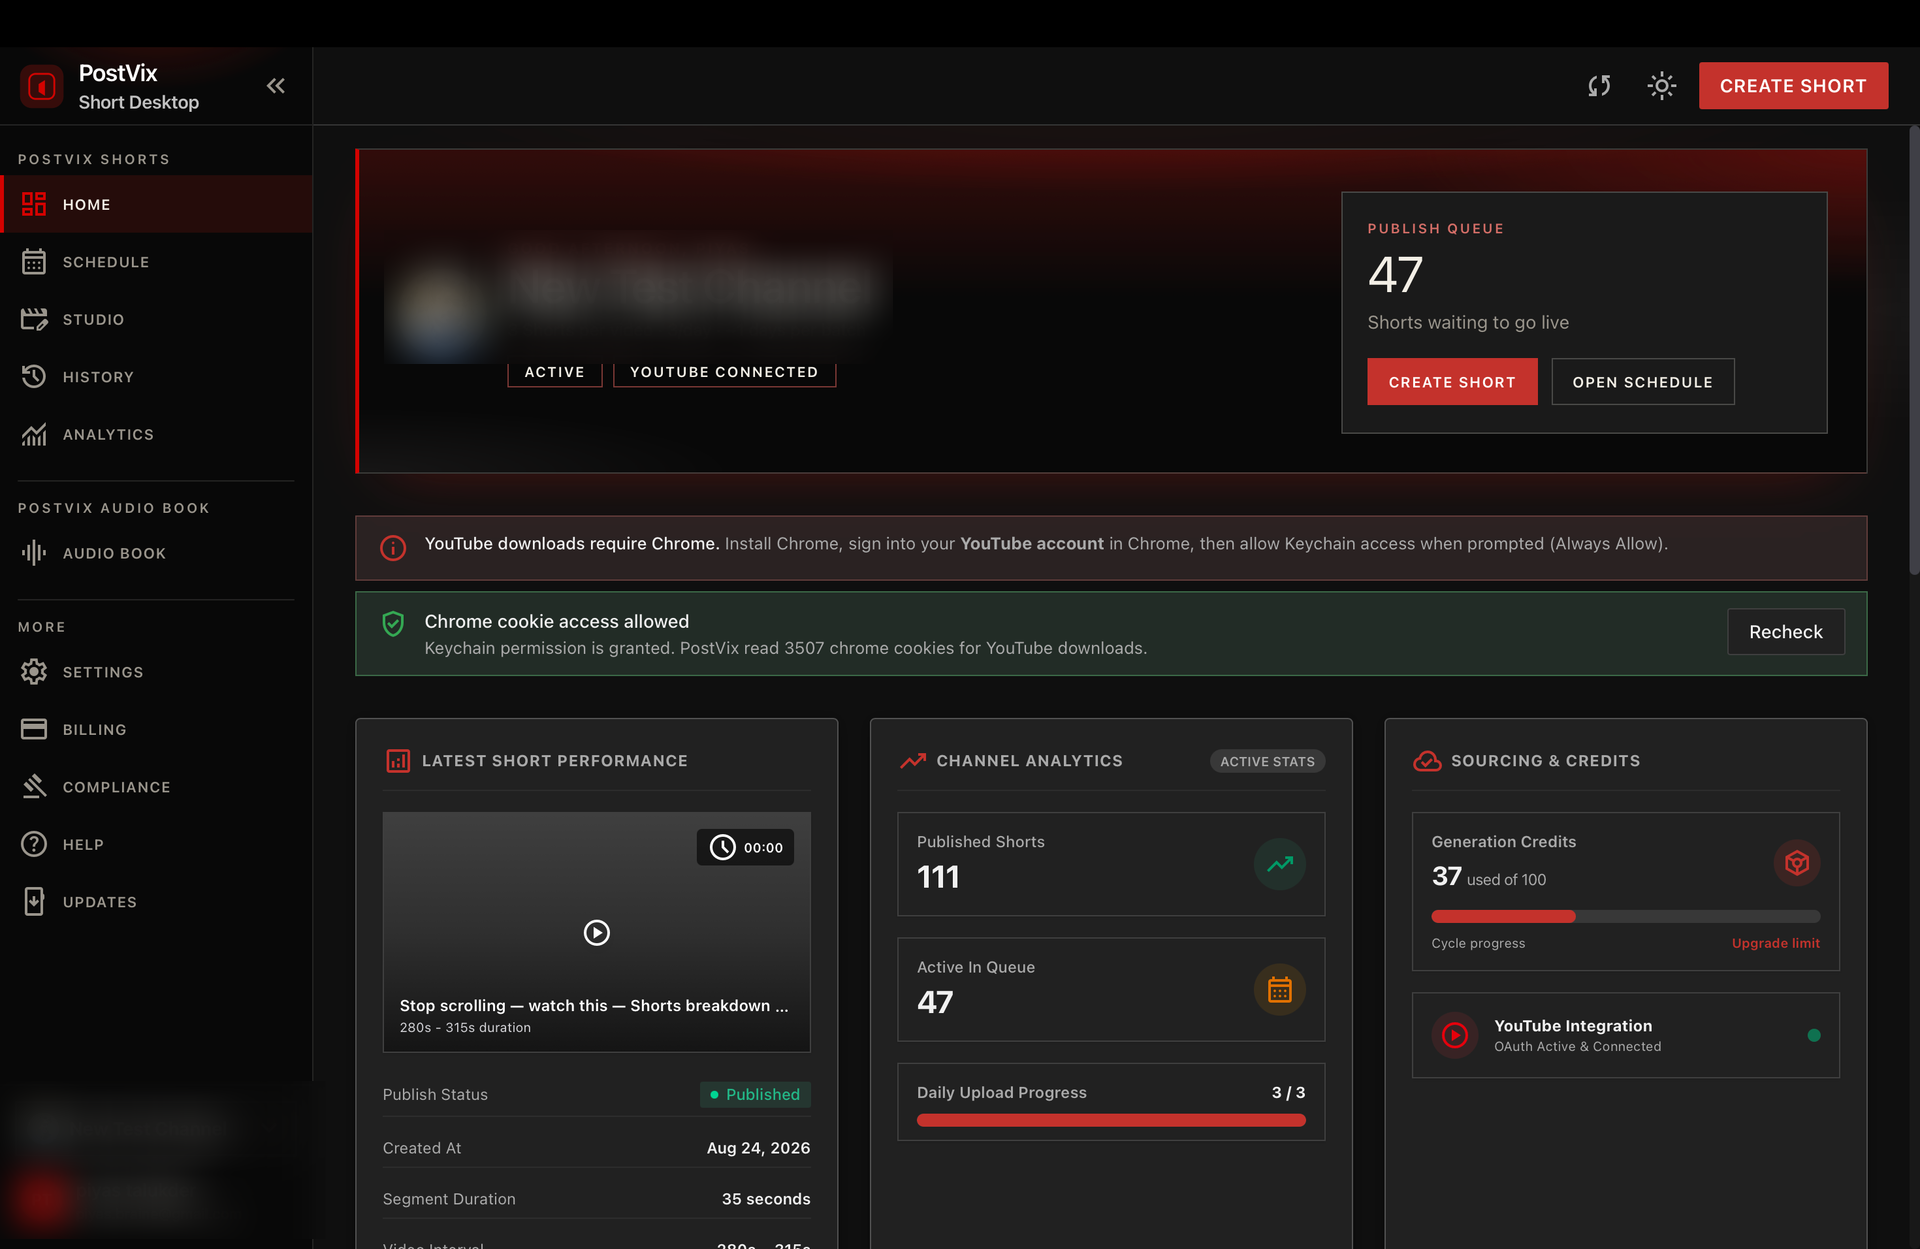
Task: Click the Compliance gavel icon
Action: pos(34,787)
